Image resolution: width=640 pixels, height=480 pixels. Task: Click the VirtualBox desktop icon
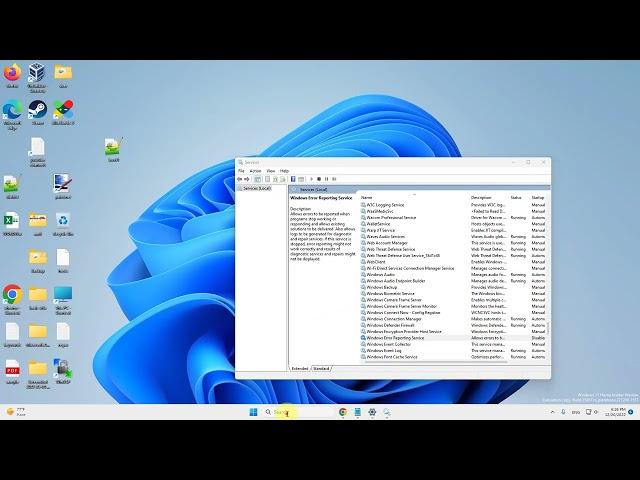37,77
